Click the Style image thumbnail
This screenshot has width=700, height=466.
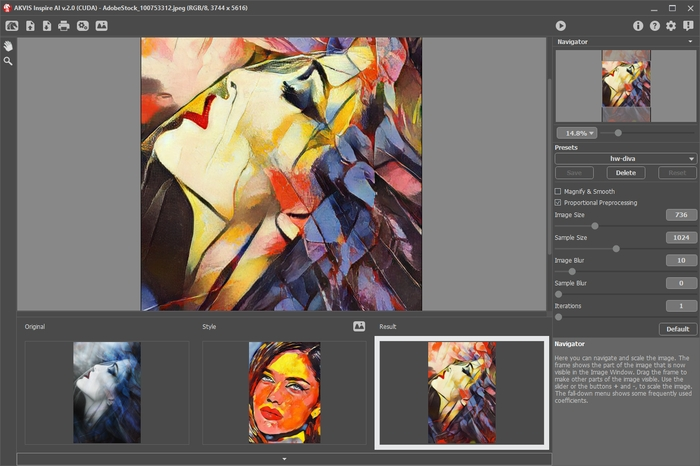coord(284,392)
